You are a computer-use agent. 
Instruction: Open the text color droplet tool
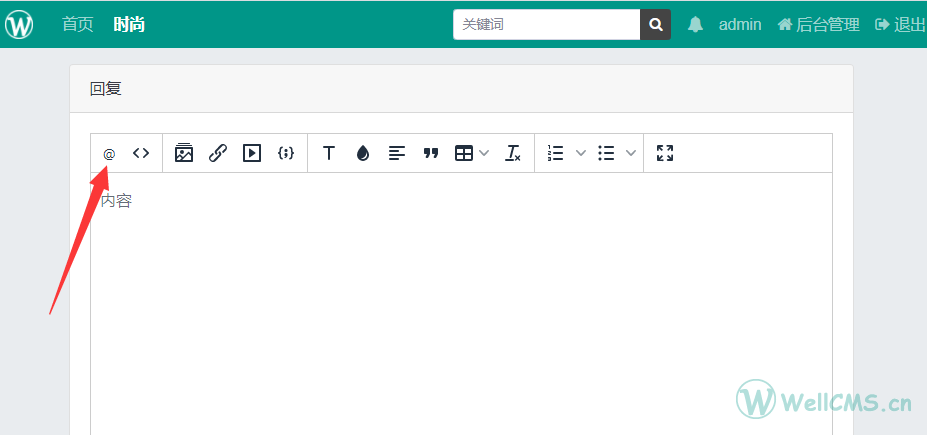(x=362, y=154)
